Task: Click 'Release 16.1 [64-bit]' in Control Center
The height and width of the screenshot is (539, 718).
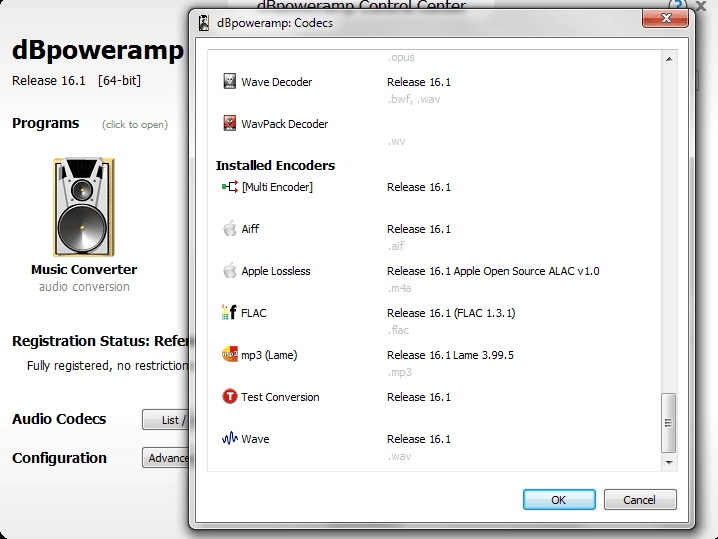Action: click(76, 81)
